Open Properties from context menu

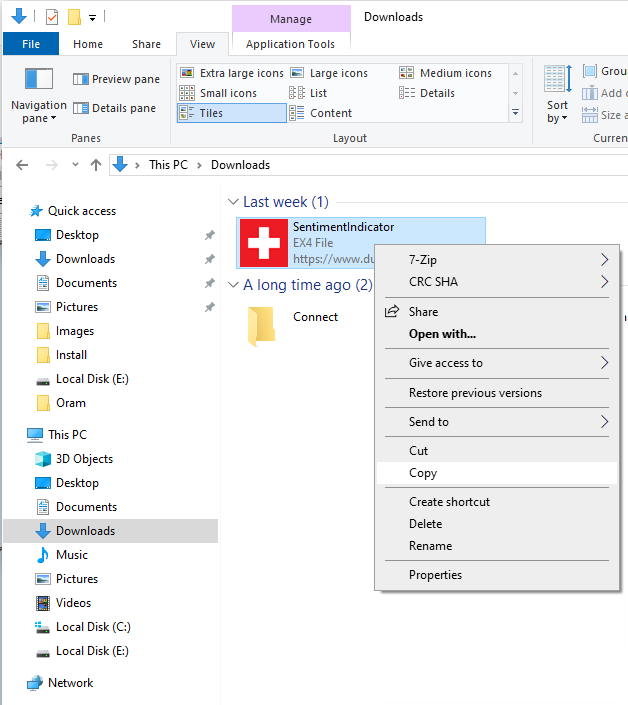pyautogui.click(x=497, y=575)
